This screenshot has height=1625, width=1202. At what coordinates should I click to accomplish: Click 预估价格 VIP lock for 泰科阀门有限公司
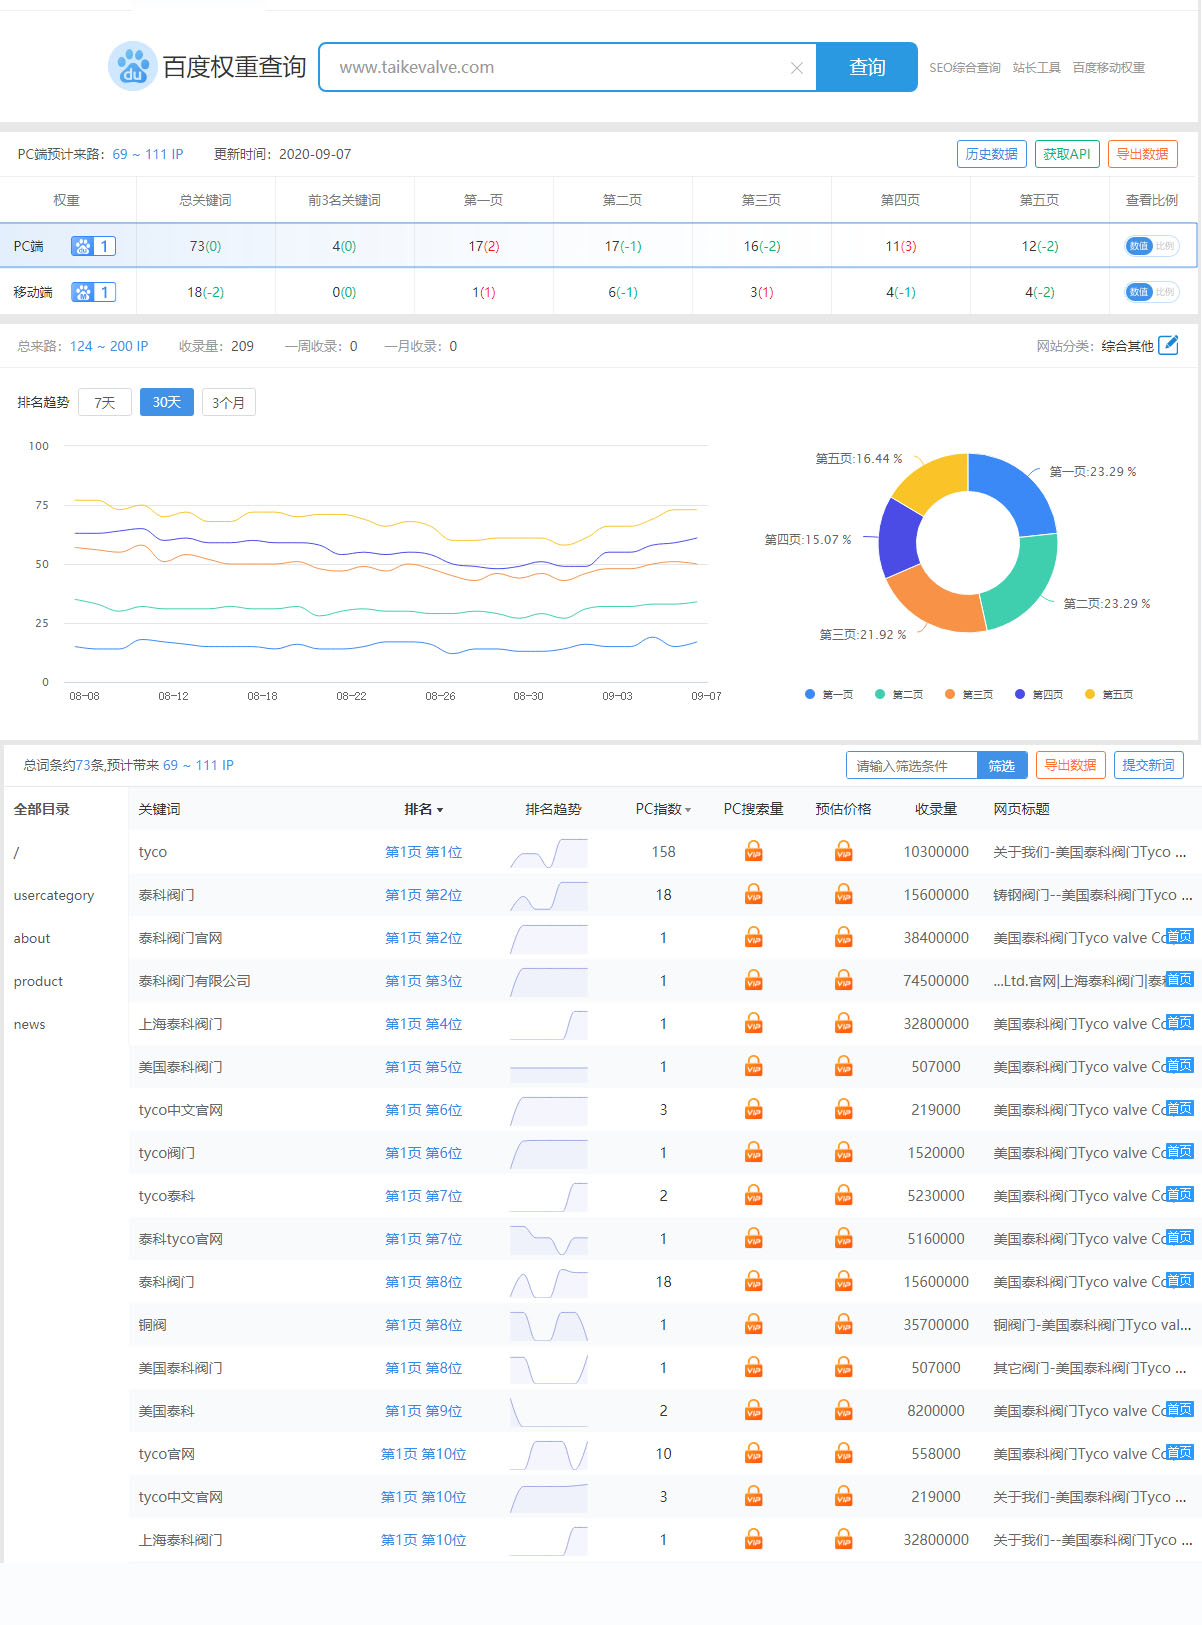(844, 980)
